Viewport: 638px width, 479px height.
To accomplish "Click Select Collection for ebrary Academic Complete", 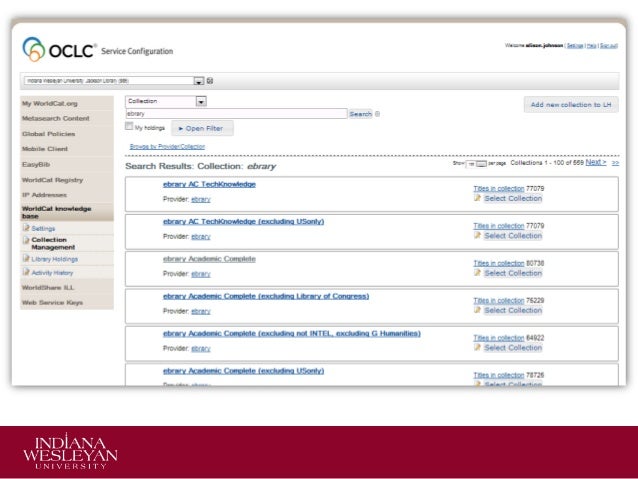I will coord(513,273).
